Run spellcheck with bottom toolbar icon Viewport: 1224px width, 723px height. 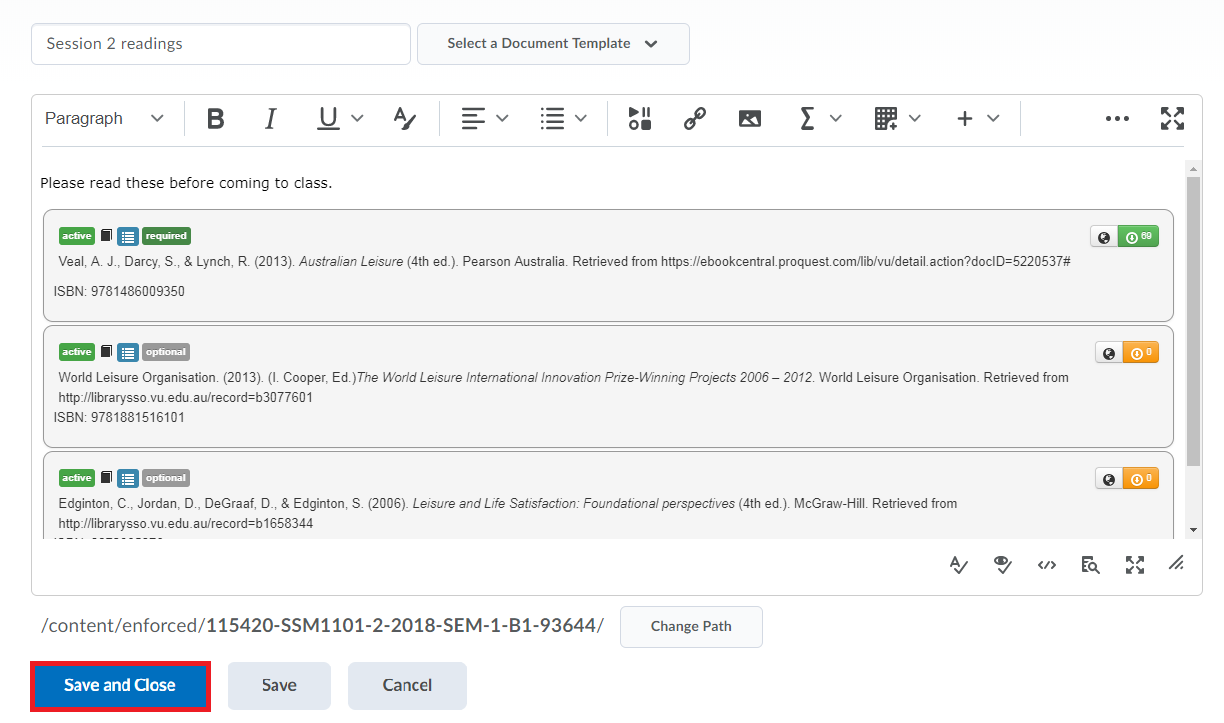[959, 565]
